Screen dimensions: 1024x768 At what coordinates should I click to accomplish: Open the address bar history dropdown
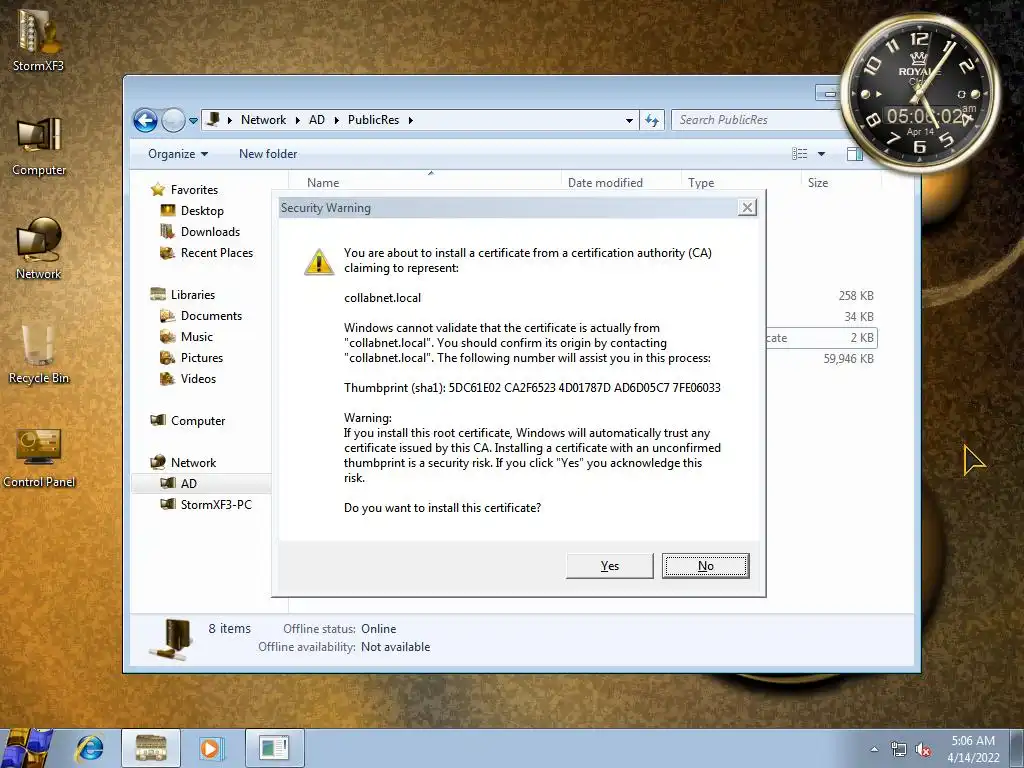(x=629, y=120)
